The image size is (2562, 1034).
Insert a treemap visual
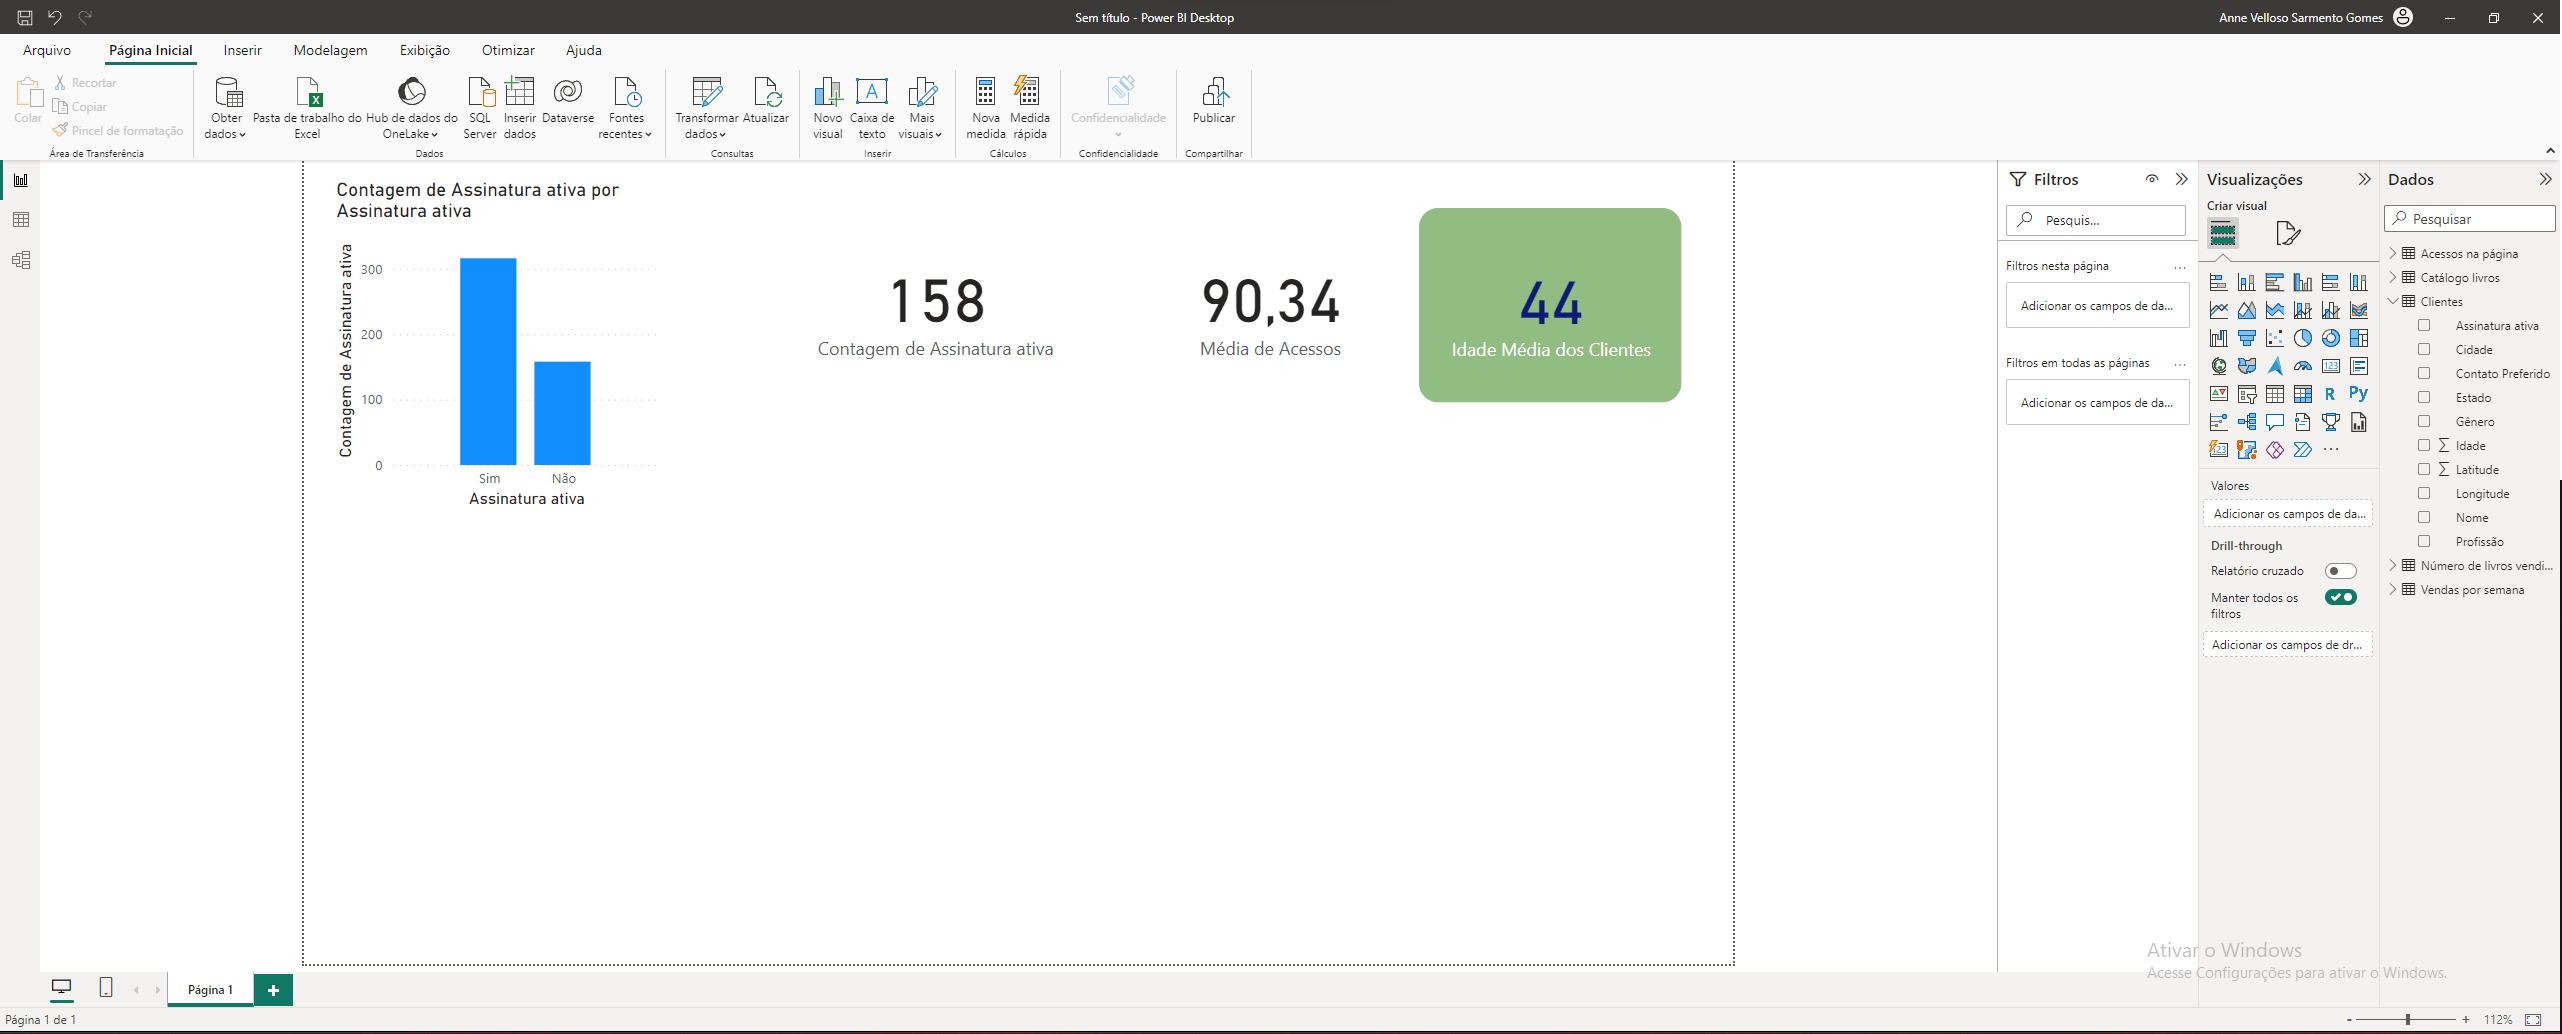pos(2358,338)
